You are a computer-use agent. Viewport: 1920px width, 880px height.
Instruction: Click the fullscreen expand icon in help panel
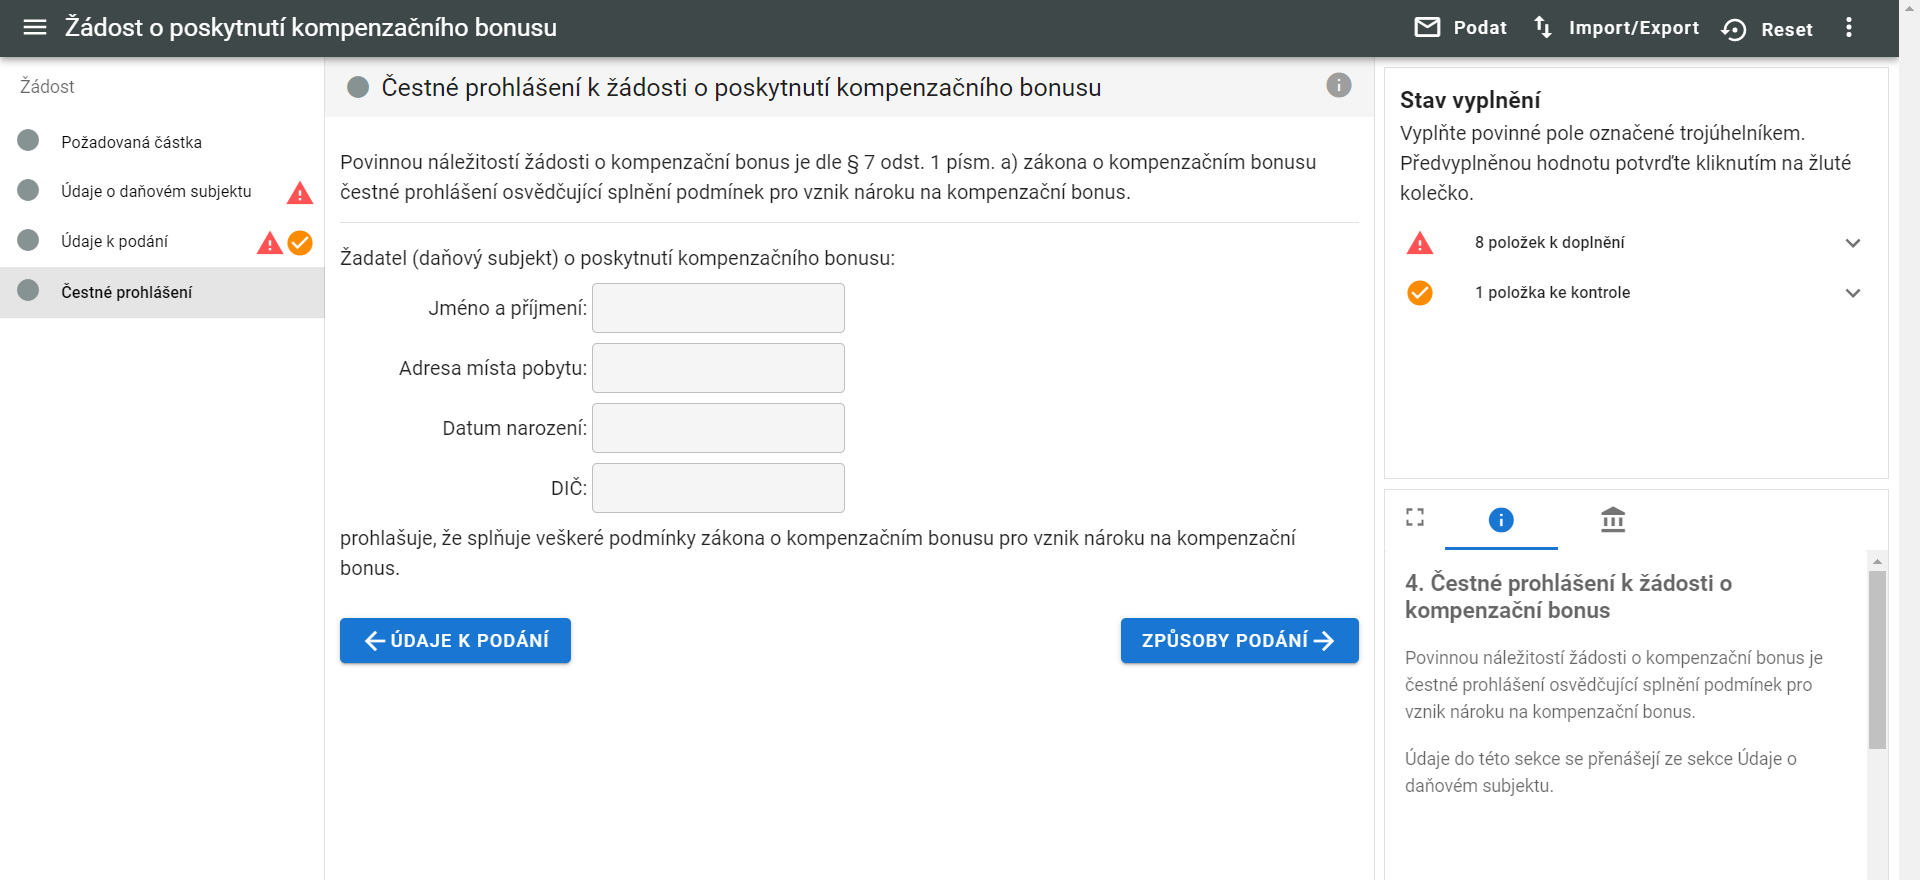click(1414, 518)
